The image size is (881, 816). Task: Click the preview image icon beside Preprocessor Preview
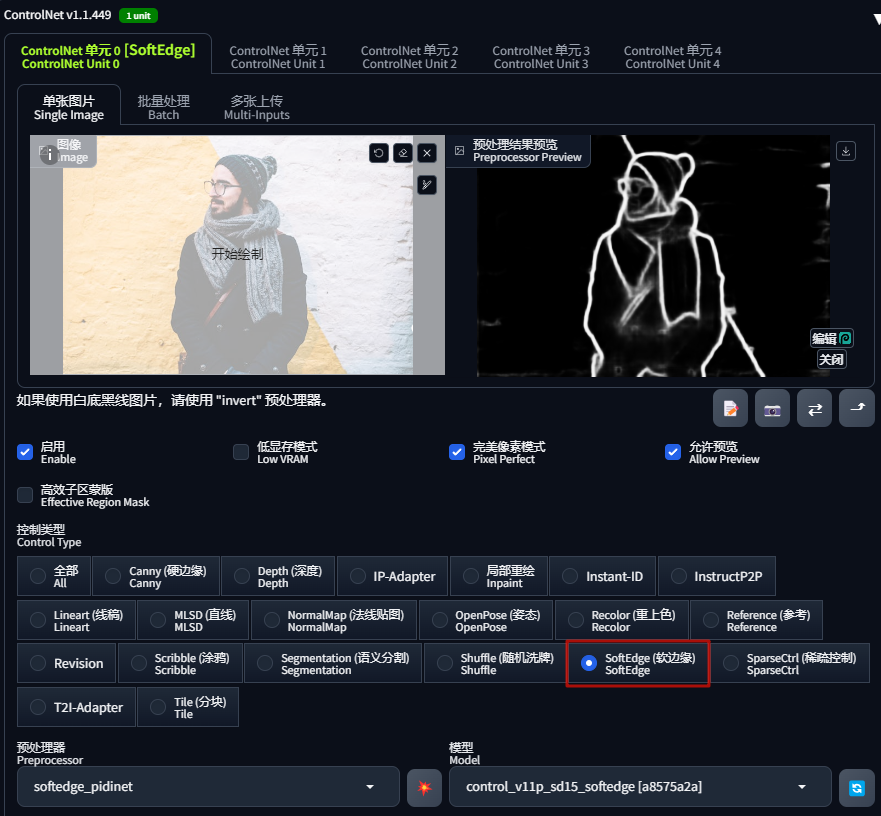tap(460, 151)
